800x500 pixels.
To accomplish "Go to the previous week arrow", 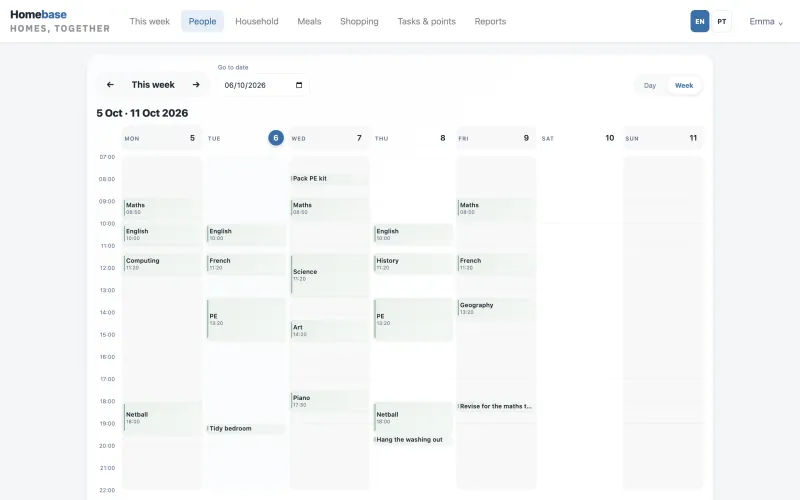I will pos(110,85).
